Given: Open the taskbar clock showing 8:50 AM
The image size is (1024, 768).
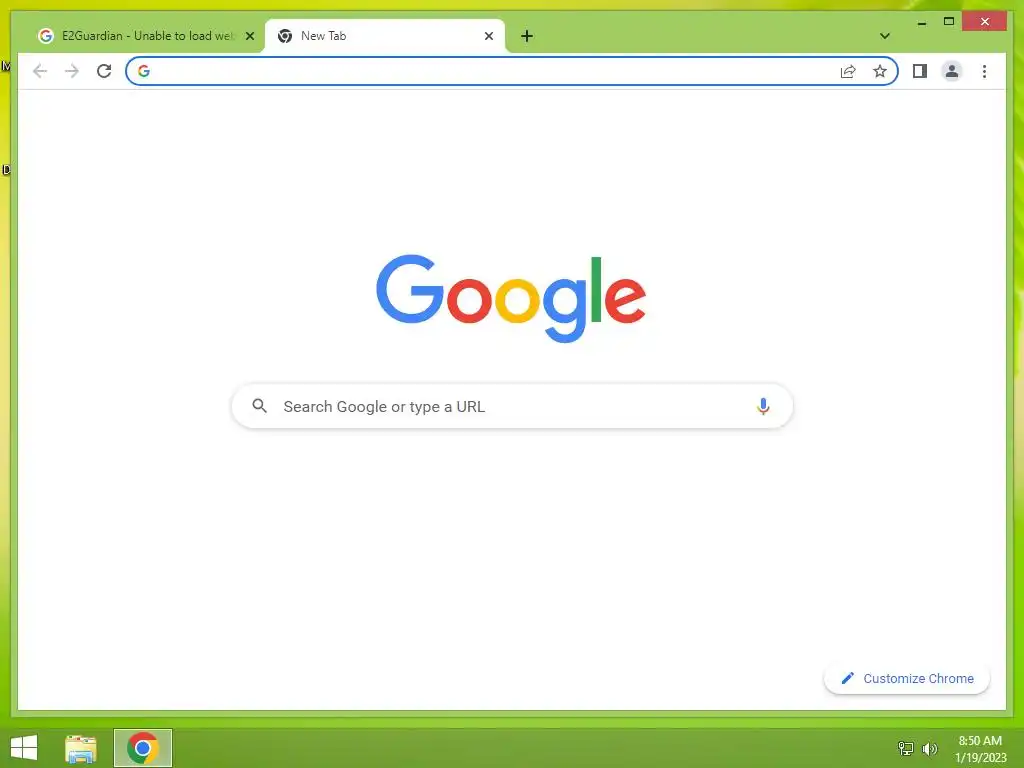Looking at the screenshot, I should pyautogui.click(x=980, y=749).
